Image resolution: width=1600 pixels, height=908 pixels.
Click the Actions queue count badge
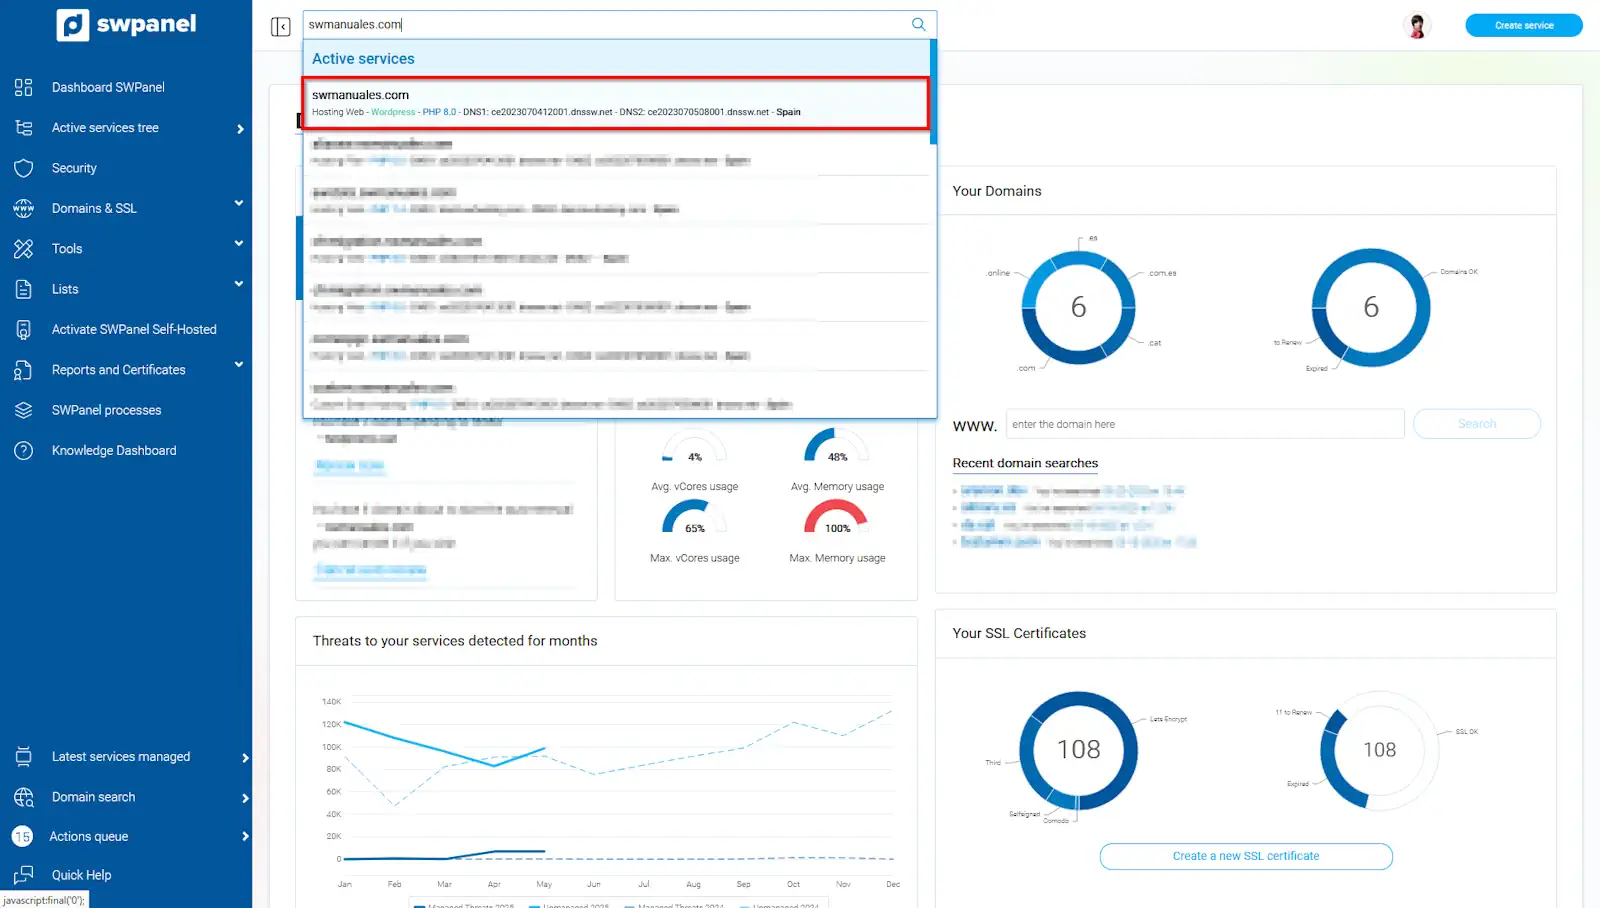22,837
